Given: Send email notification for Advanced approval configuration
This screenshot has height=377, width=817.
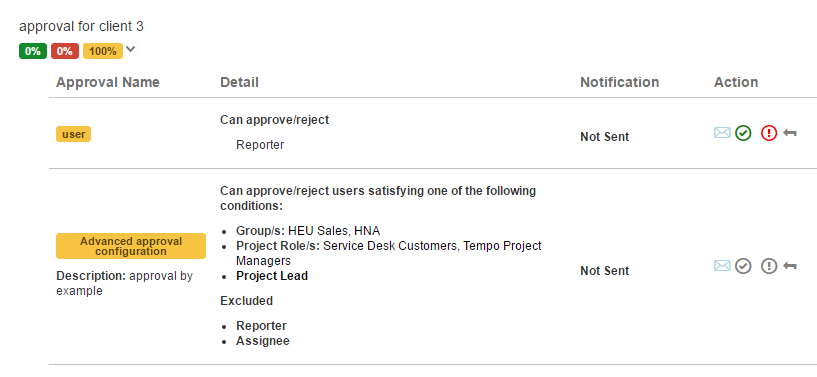Looking at the screenshot, I should click(x=722, y=266).
